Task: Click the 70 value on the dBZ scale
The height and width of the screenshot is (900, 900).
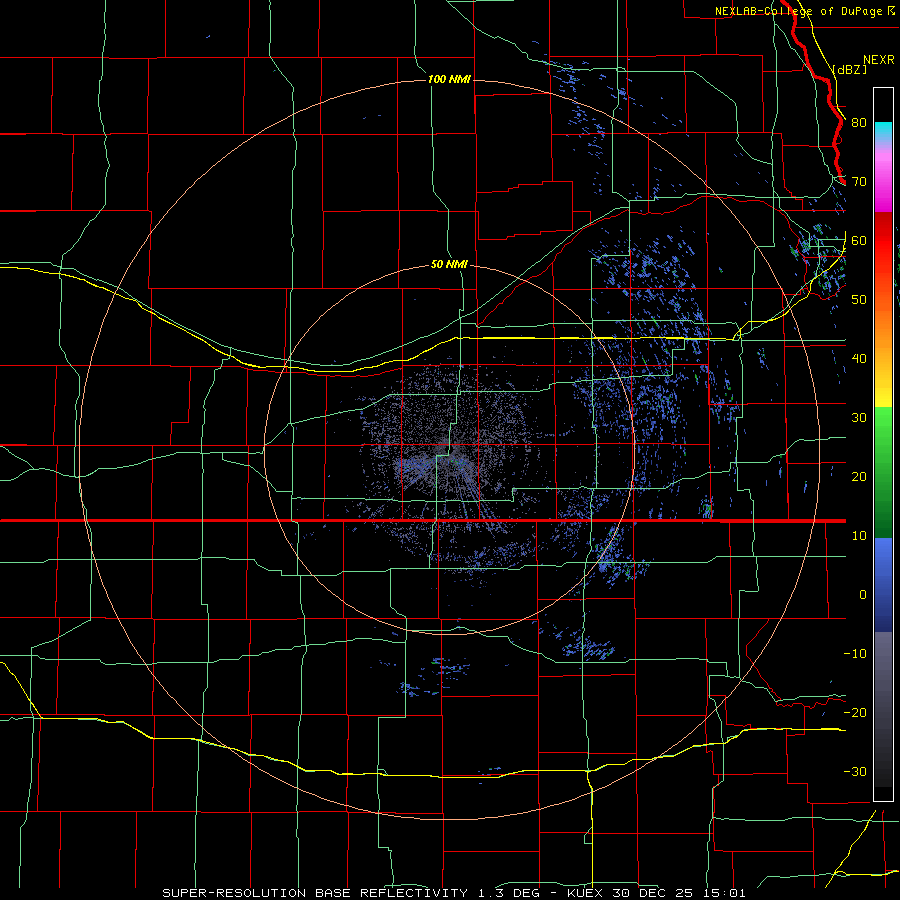Action: point(859,182)
